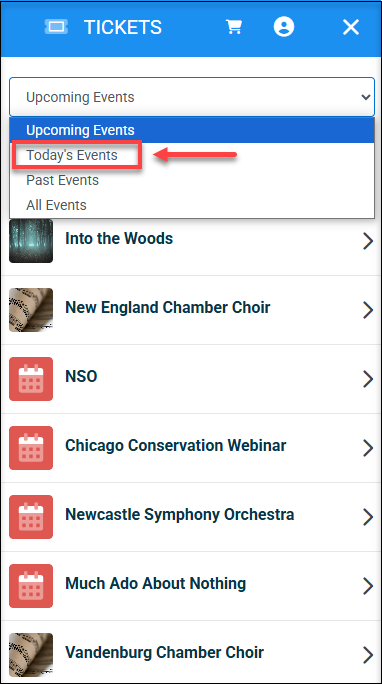Open Chicago Conservation Webinar event title
This screenshot has width=382, height=684.
tap(176, 445)
